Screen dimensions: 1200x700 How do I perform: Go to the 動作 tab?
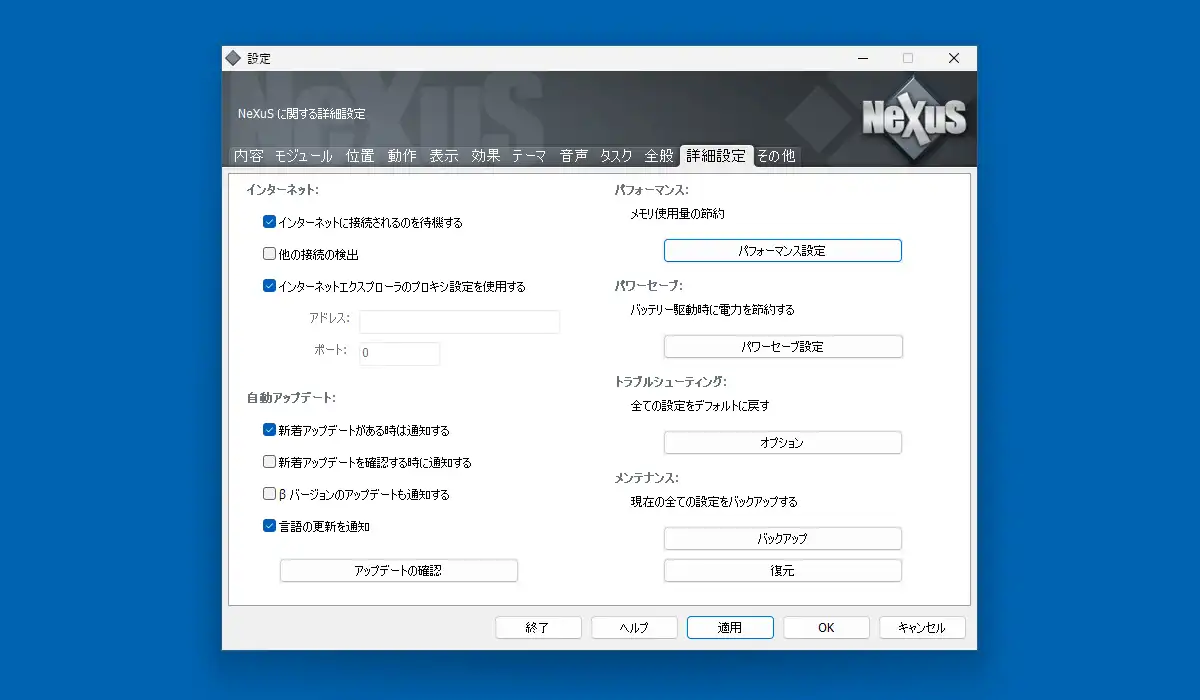tap(402, 156)
